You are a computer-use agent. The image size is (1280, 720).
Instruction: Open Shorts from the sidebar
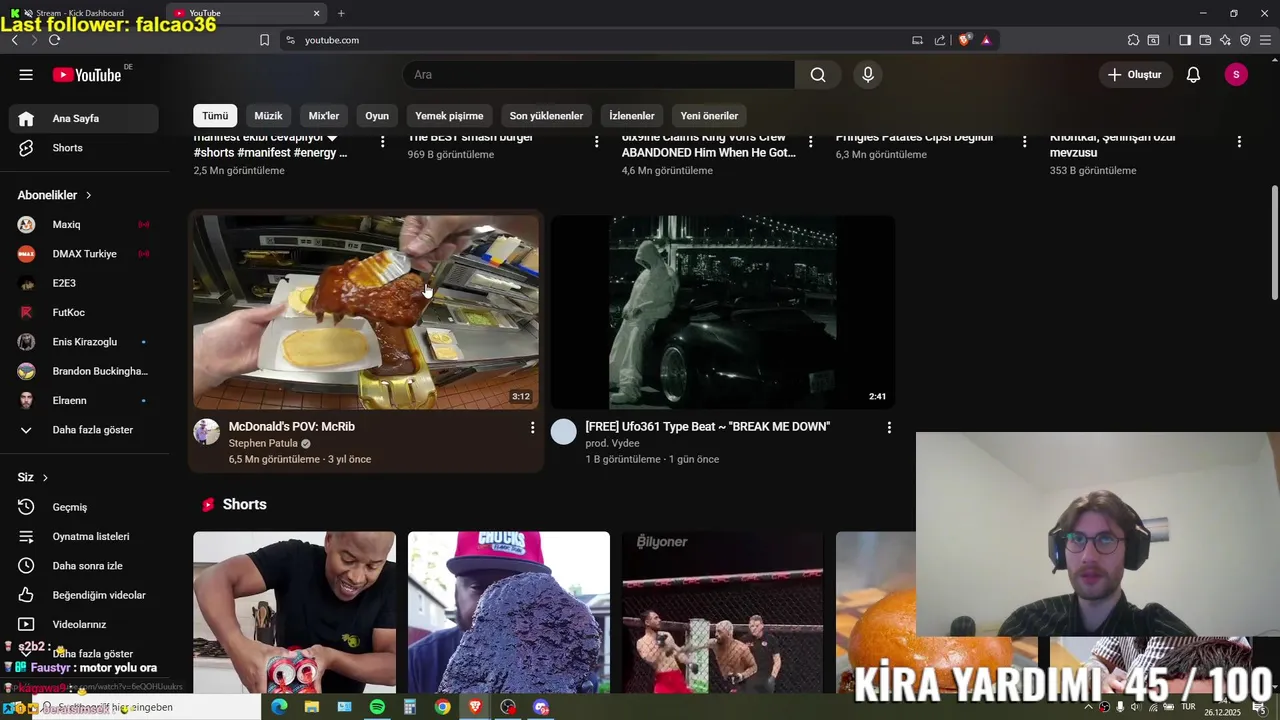coord(84,148)
